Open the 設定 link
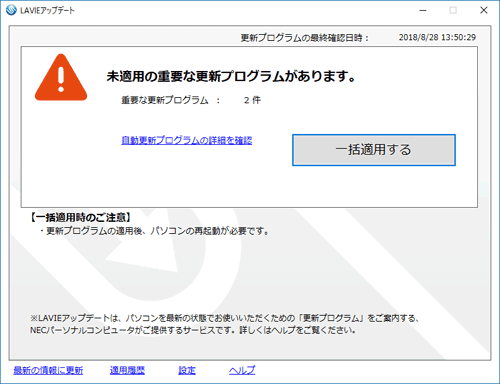This screenshot has width=500, height=384. click(187, 370)
